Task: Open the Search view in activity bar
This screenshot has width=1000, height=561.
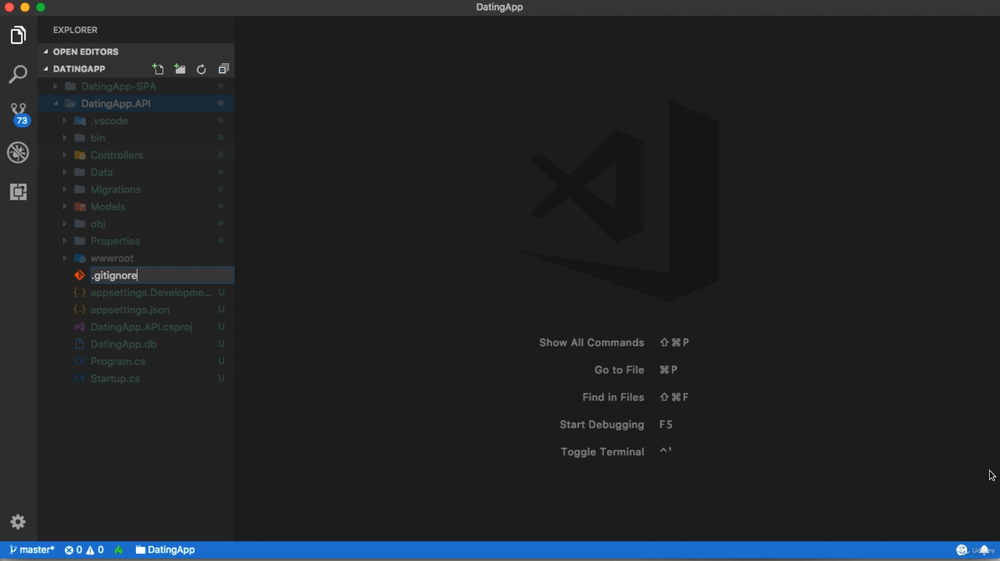Action: pos(18,74)
